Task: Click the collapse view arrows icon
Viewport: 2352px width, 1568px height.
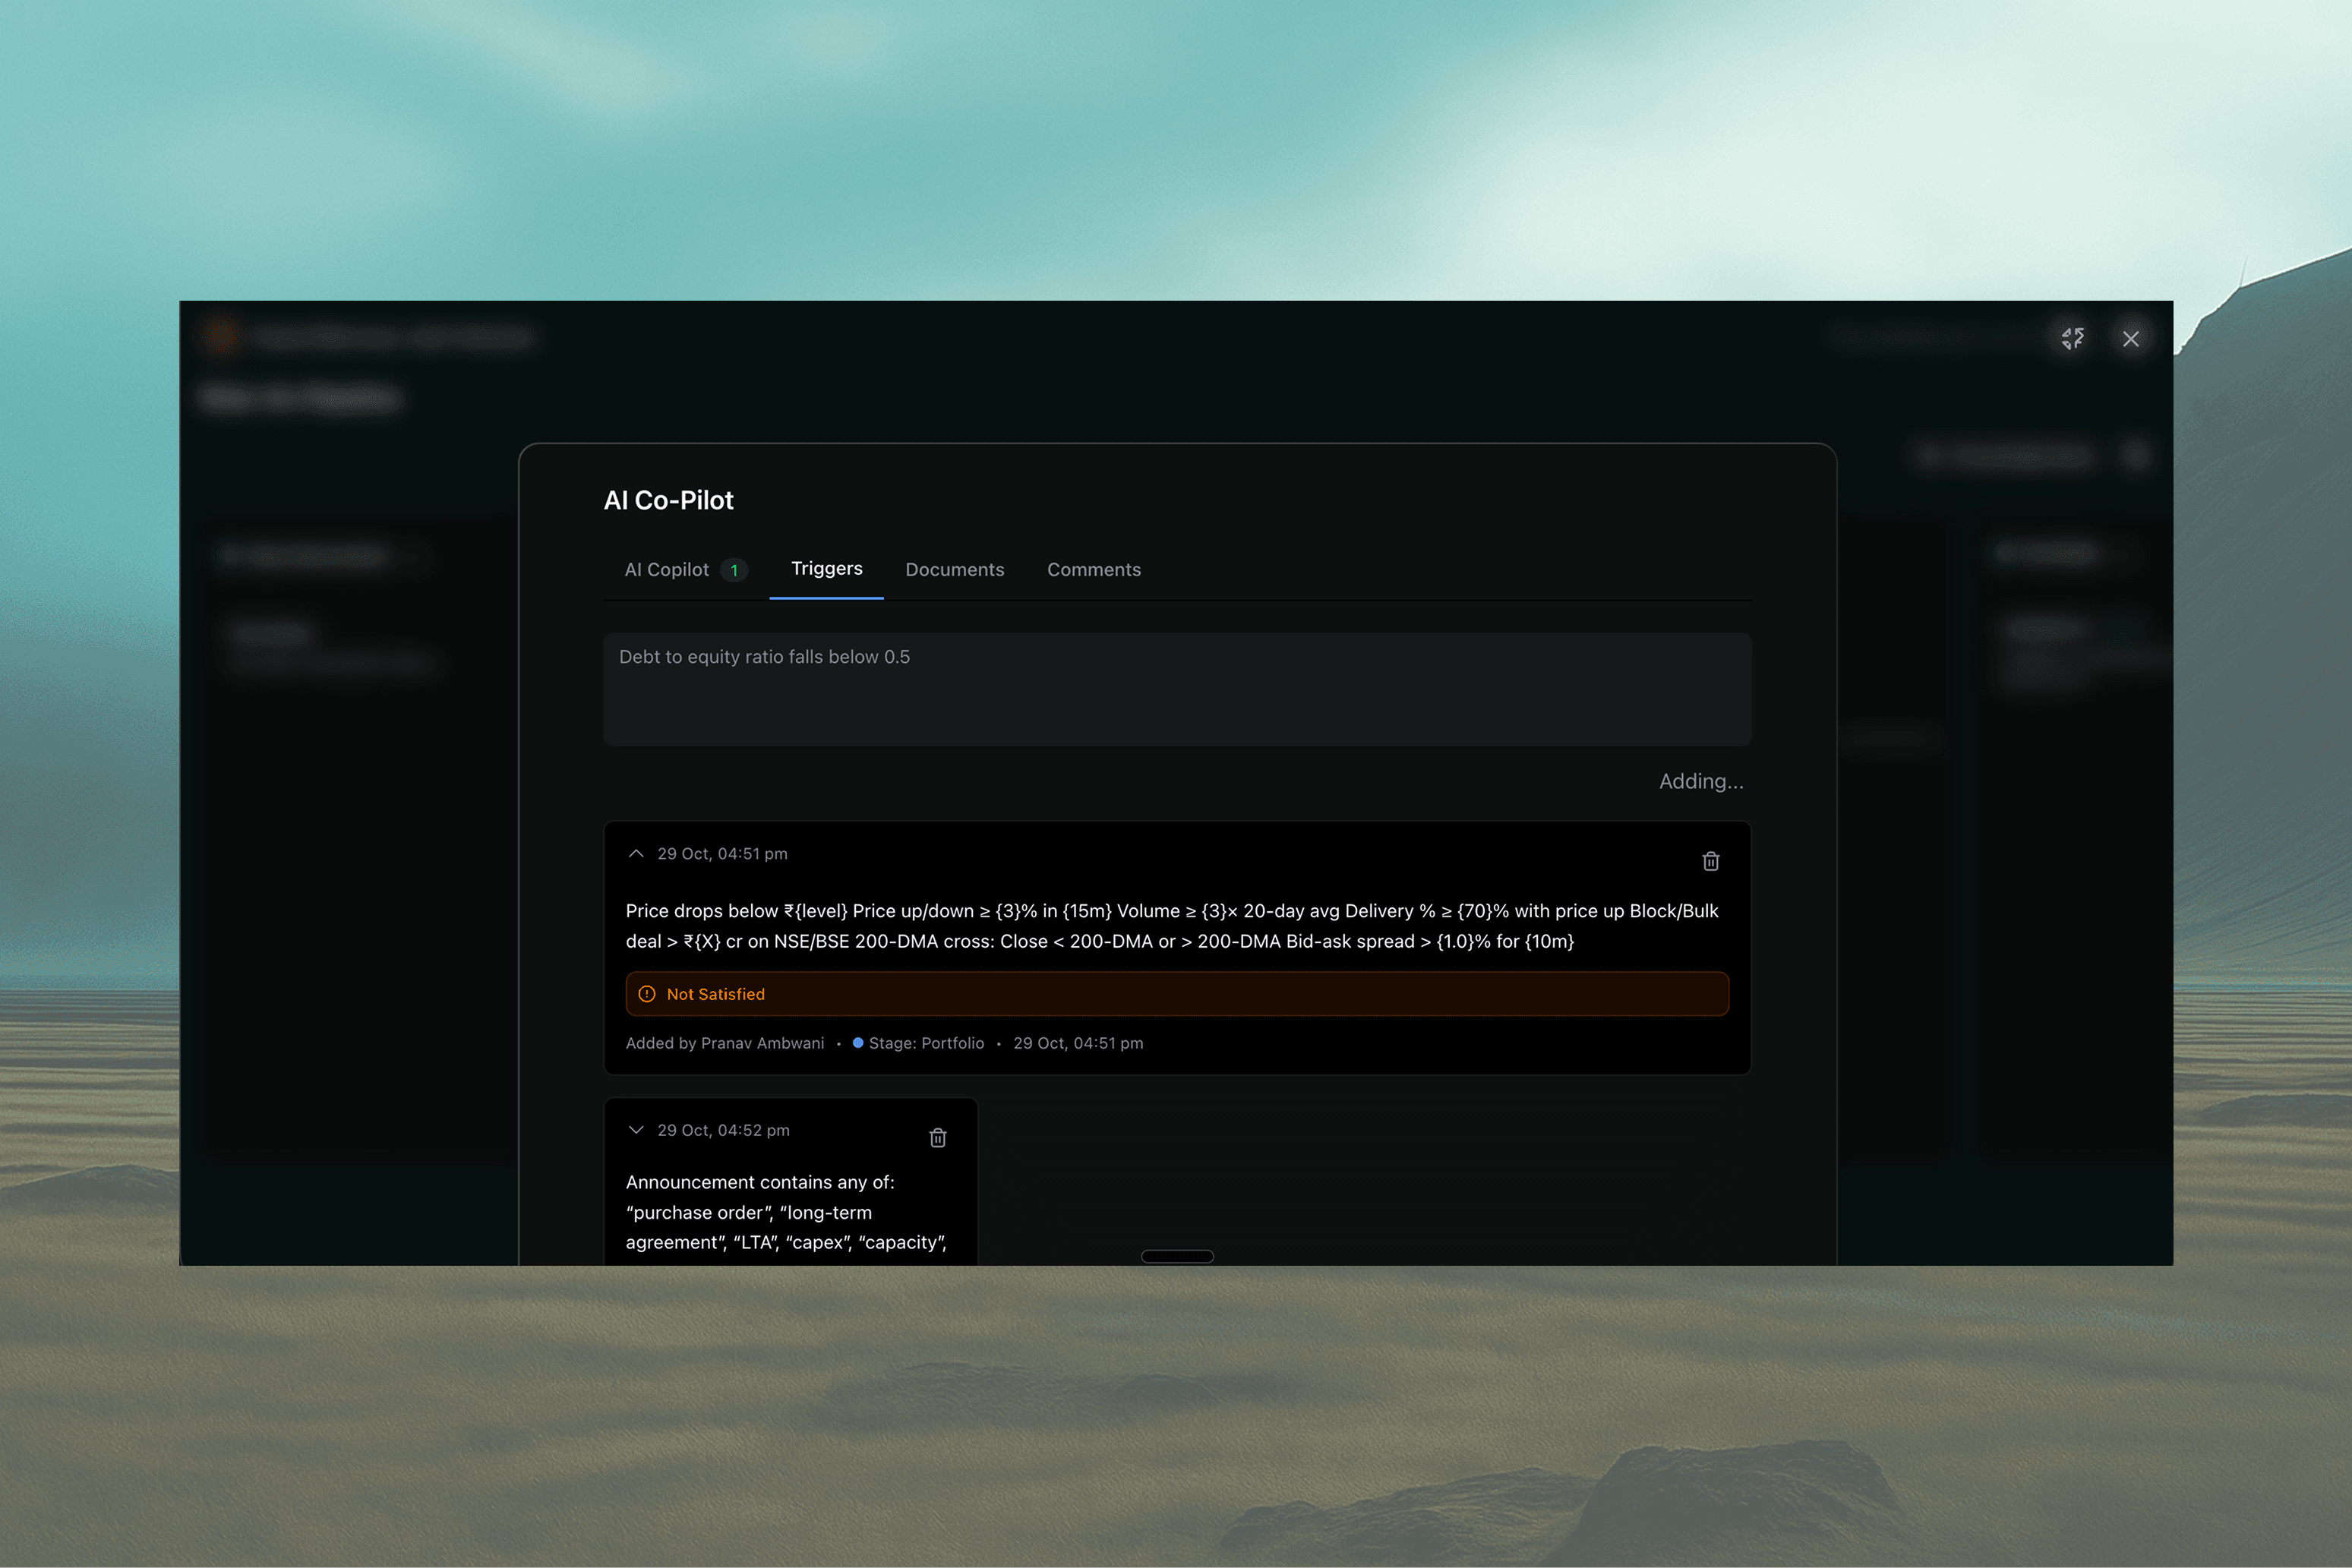Action: click(x=2072, y=339)
